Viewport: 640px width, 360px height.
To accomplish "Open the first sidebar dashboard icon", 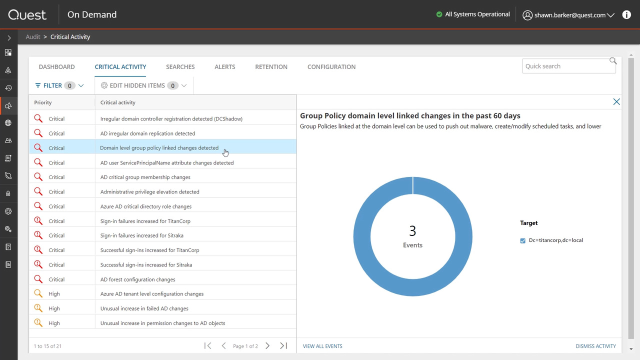I will tap(8, 53).
